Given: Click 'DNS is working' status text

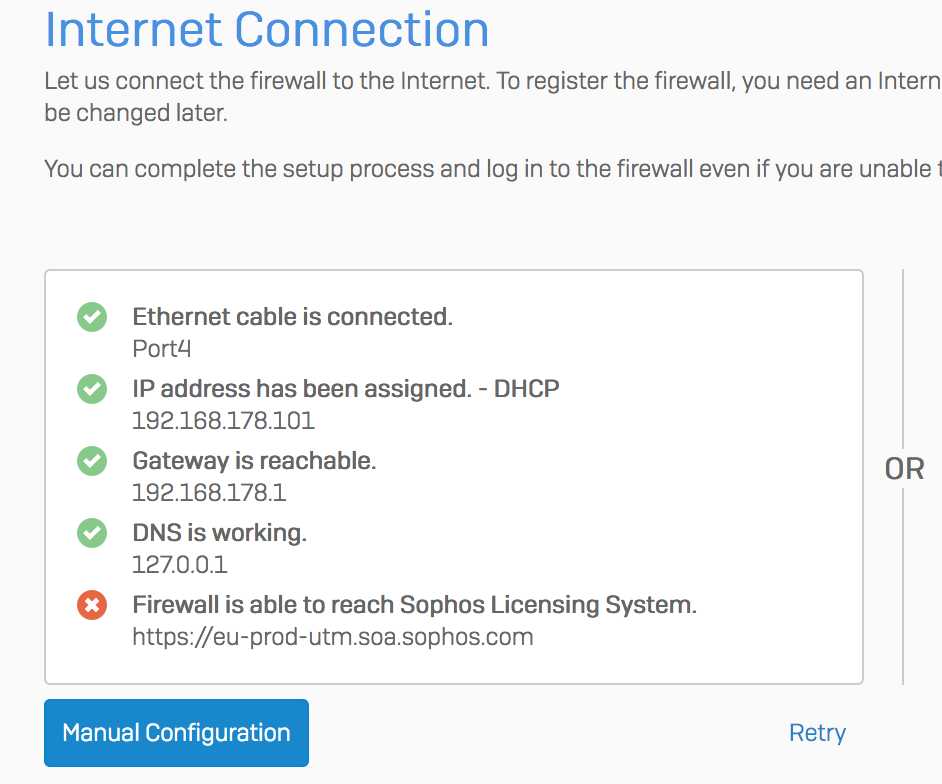Looking at the screenshot, I should 219,533.
